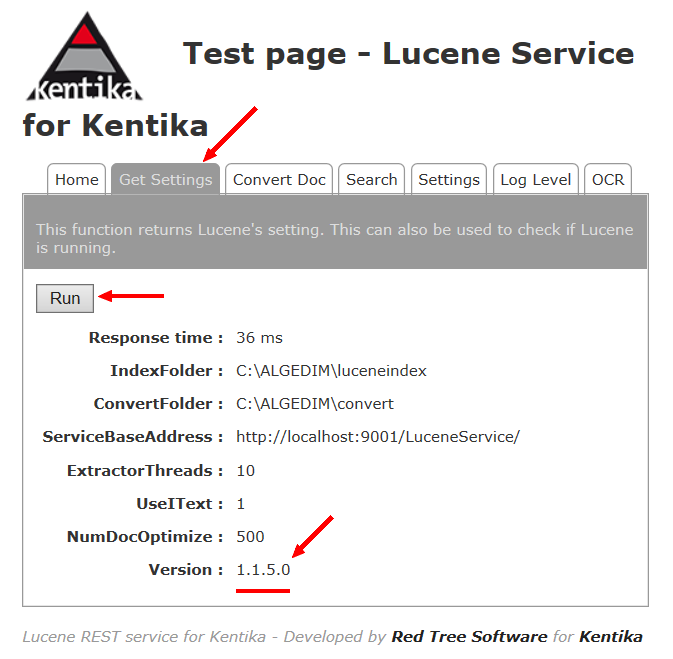The image size is (673, 659).
Task: Click the ServiceBaseAddress label
Action: (133, 437)
